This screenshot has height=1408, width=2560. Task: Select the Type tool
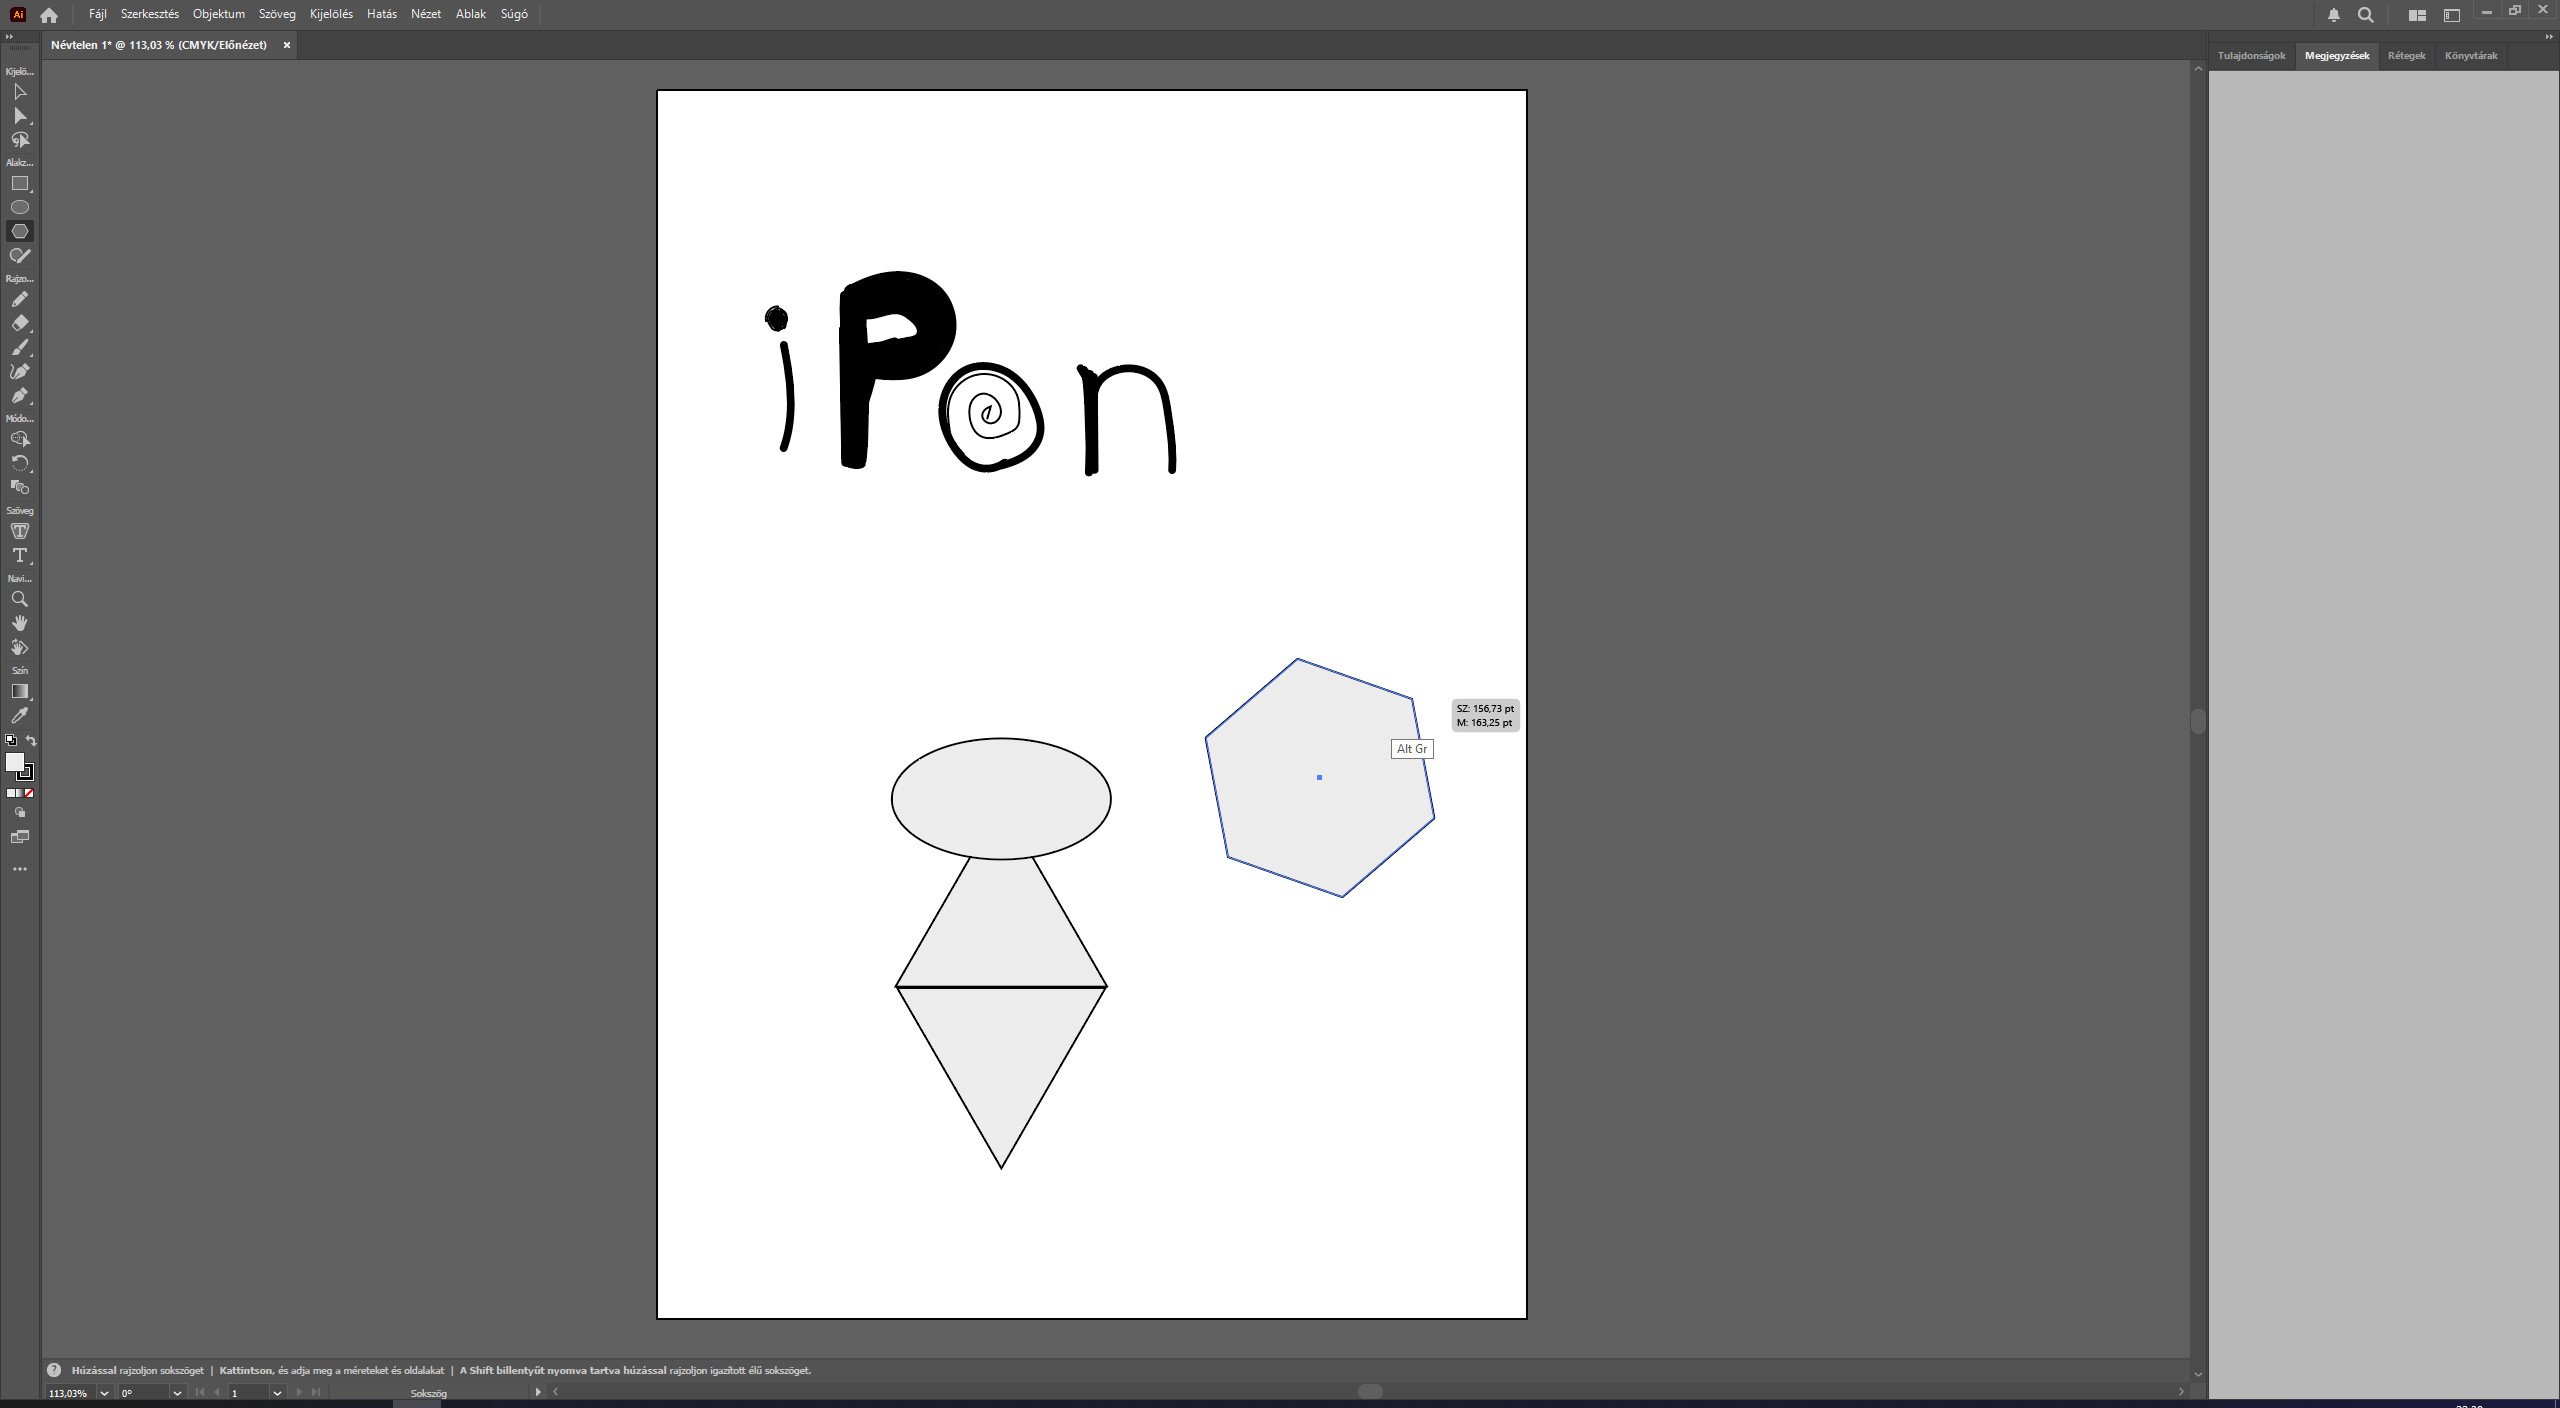tap(19, 556)
